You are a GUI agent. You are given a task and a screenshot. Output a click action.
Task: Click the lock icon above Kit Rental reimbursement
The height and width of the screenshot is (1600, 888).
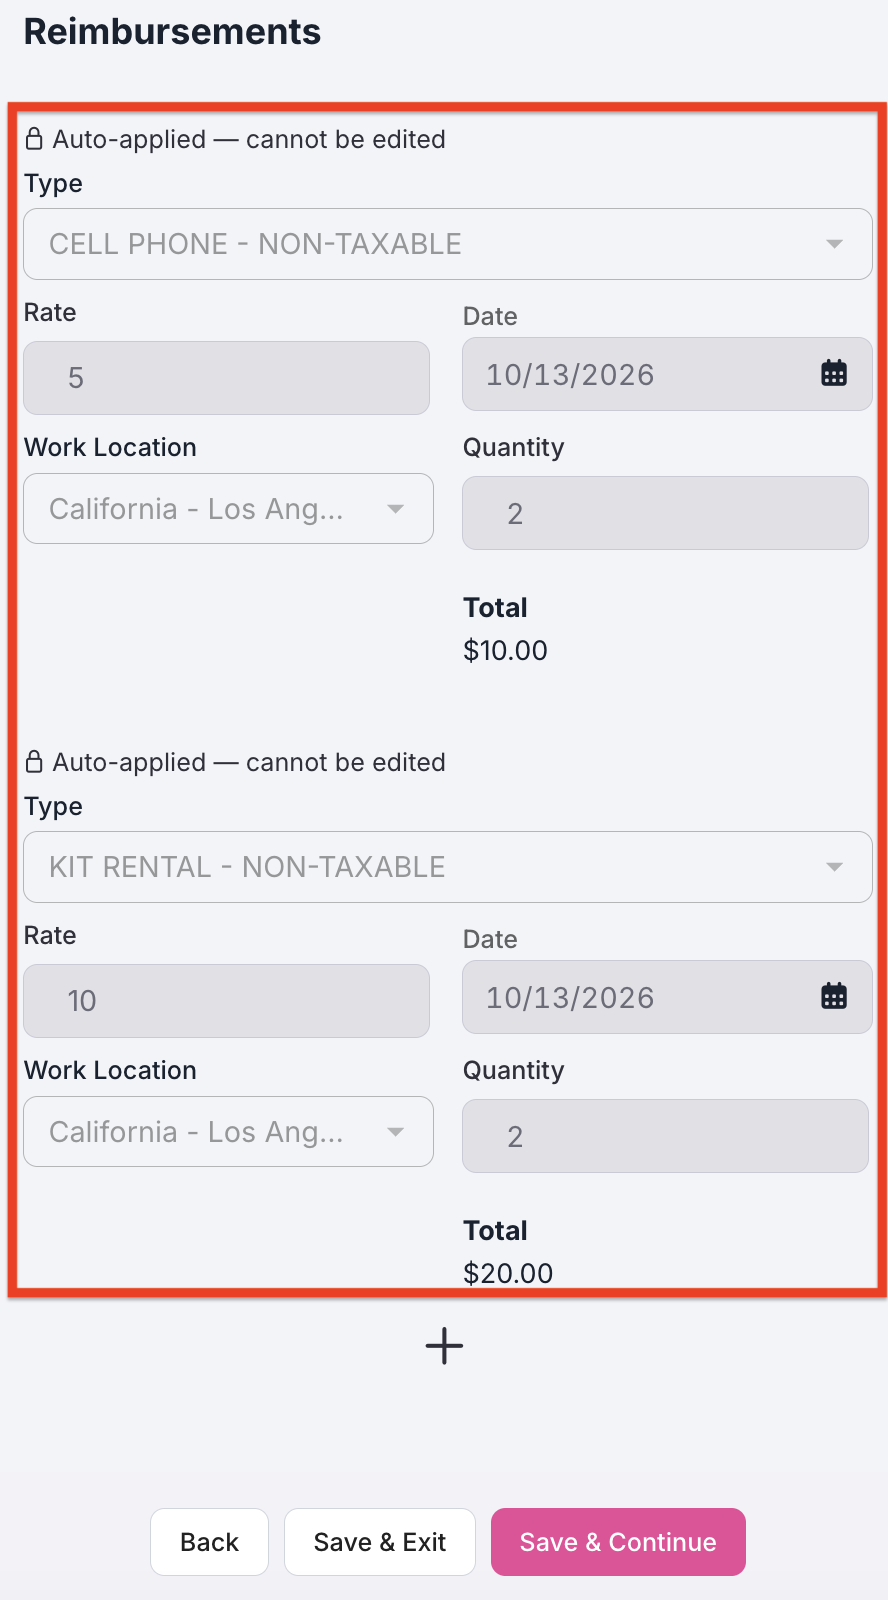click(34, 762)
